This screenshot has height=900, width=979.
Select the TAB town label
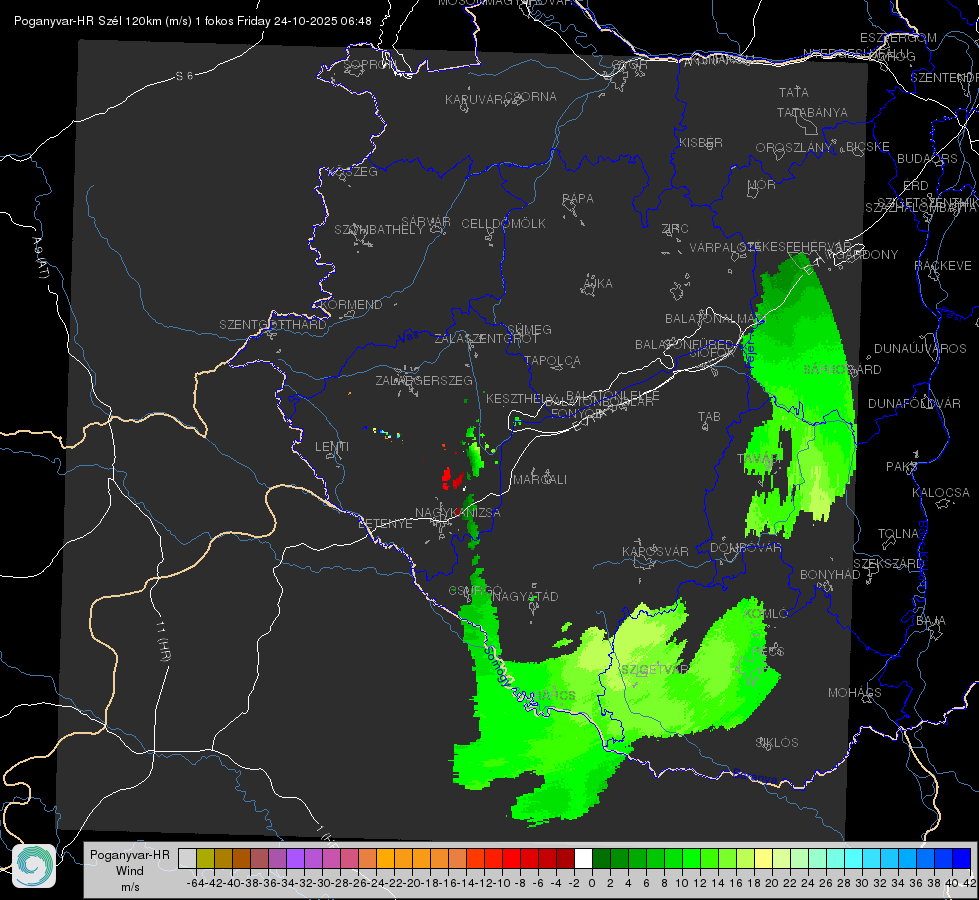[709, 417]
